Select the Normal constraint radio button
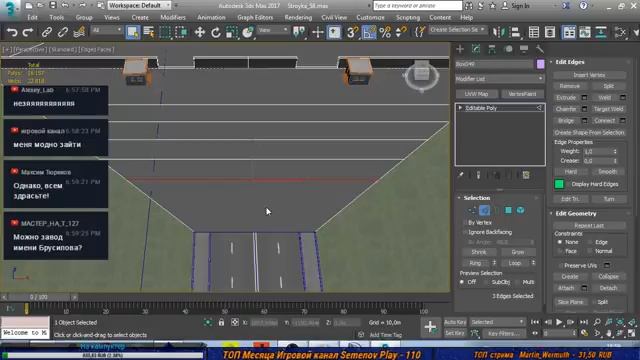The height and width of the screenshot is (360, 640). [590, 251]
